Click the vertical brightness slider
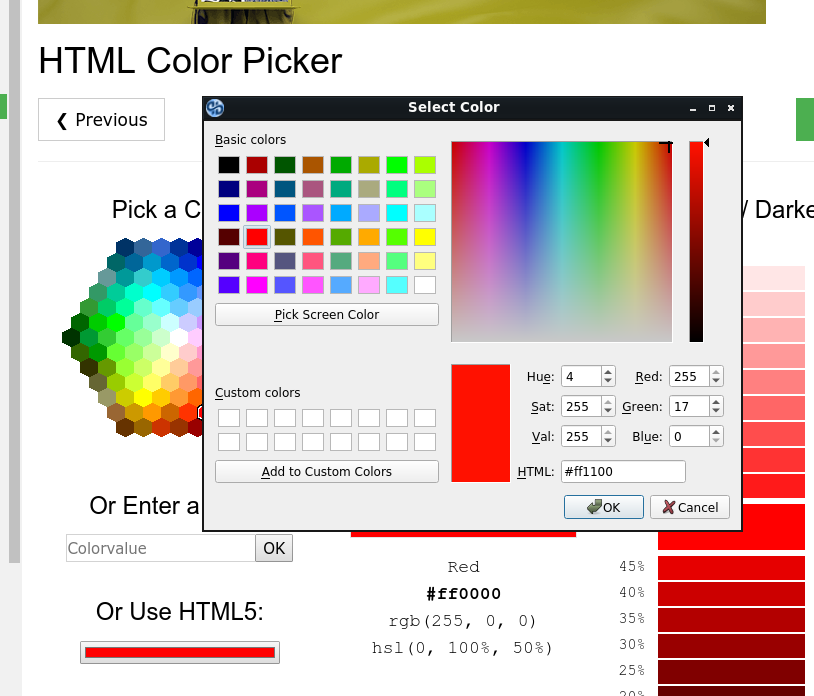Image resolution: width=814 pixels, height=696 pixels. coord(697,240)
